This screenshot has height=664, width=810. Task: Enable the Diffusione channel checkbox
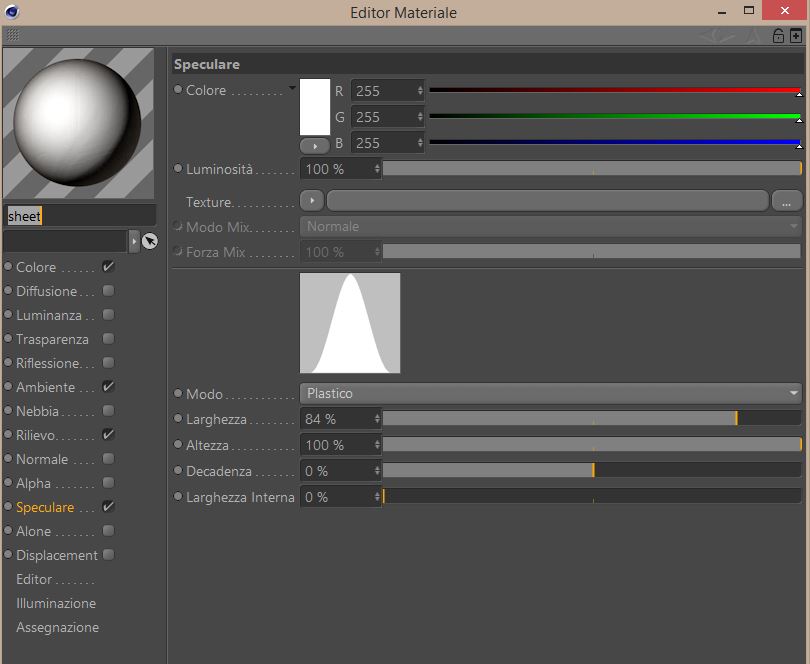tap(108, 290)
